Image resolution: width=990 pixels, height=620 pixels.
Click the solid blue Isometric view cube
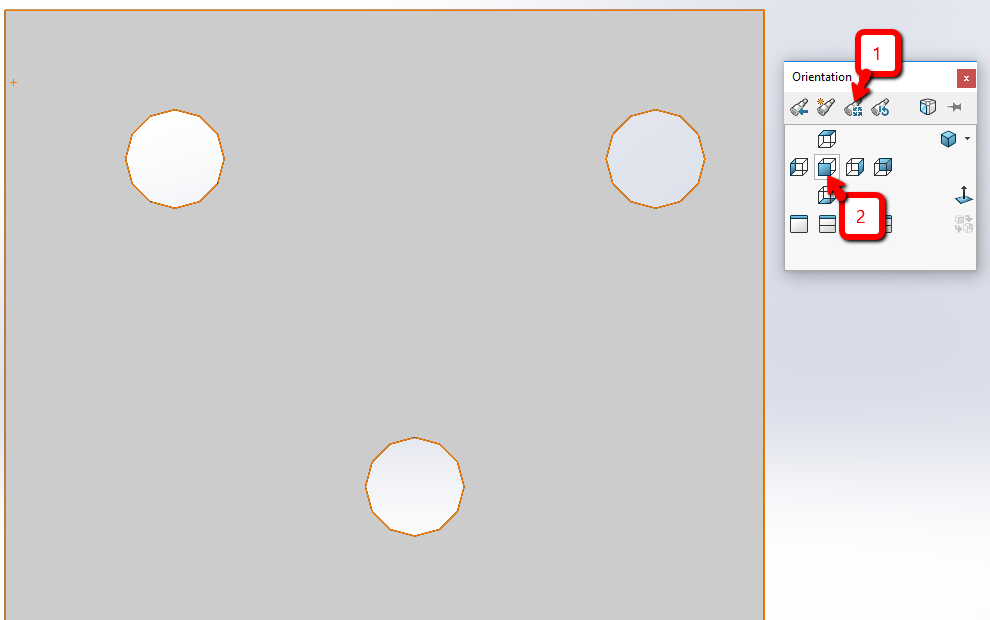tap(948, 139)
